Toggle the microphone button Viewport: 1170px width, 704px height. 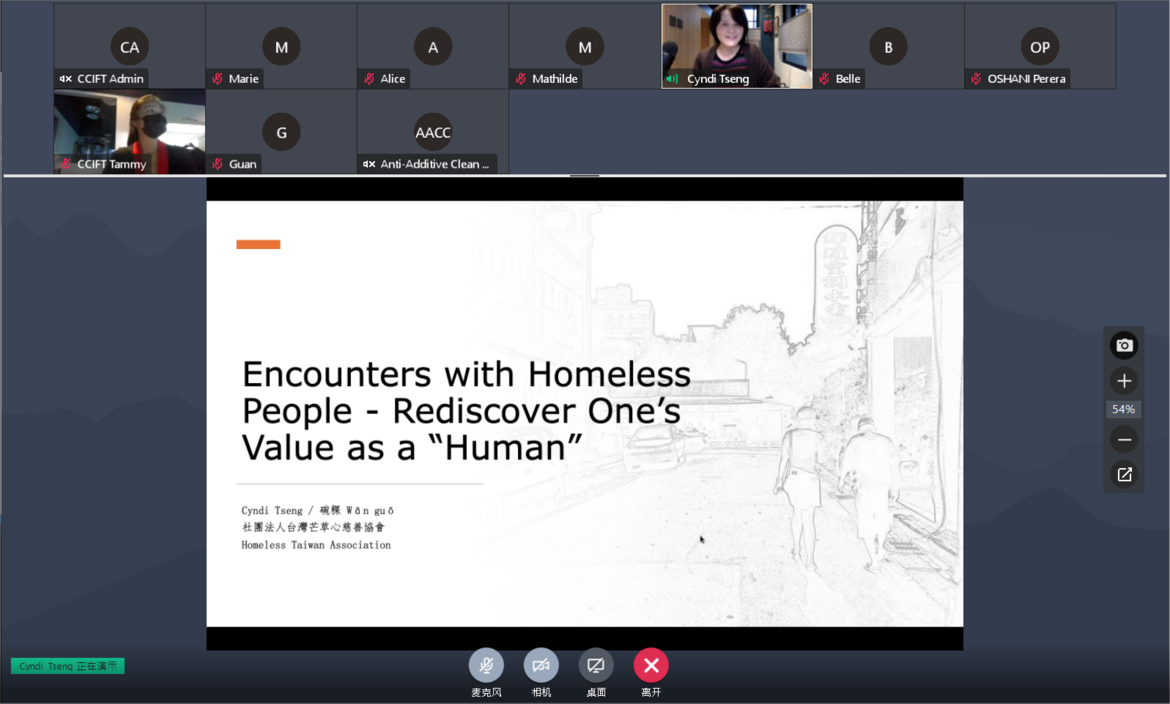tap(486, 666)
